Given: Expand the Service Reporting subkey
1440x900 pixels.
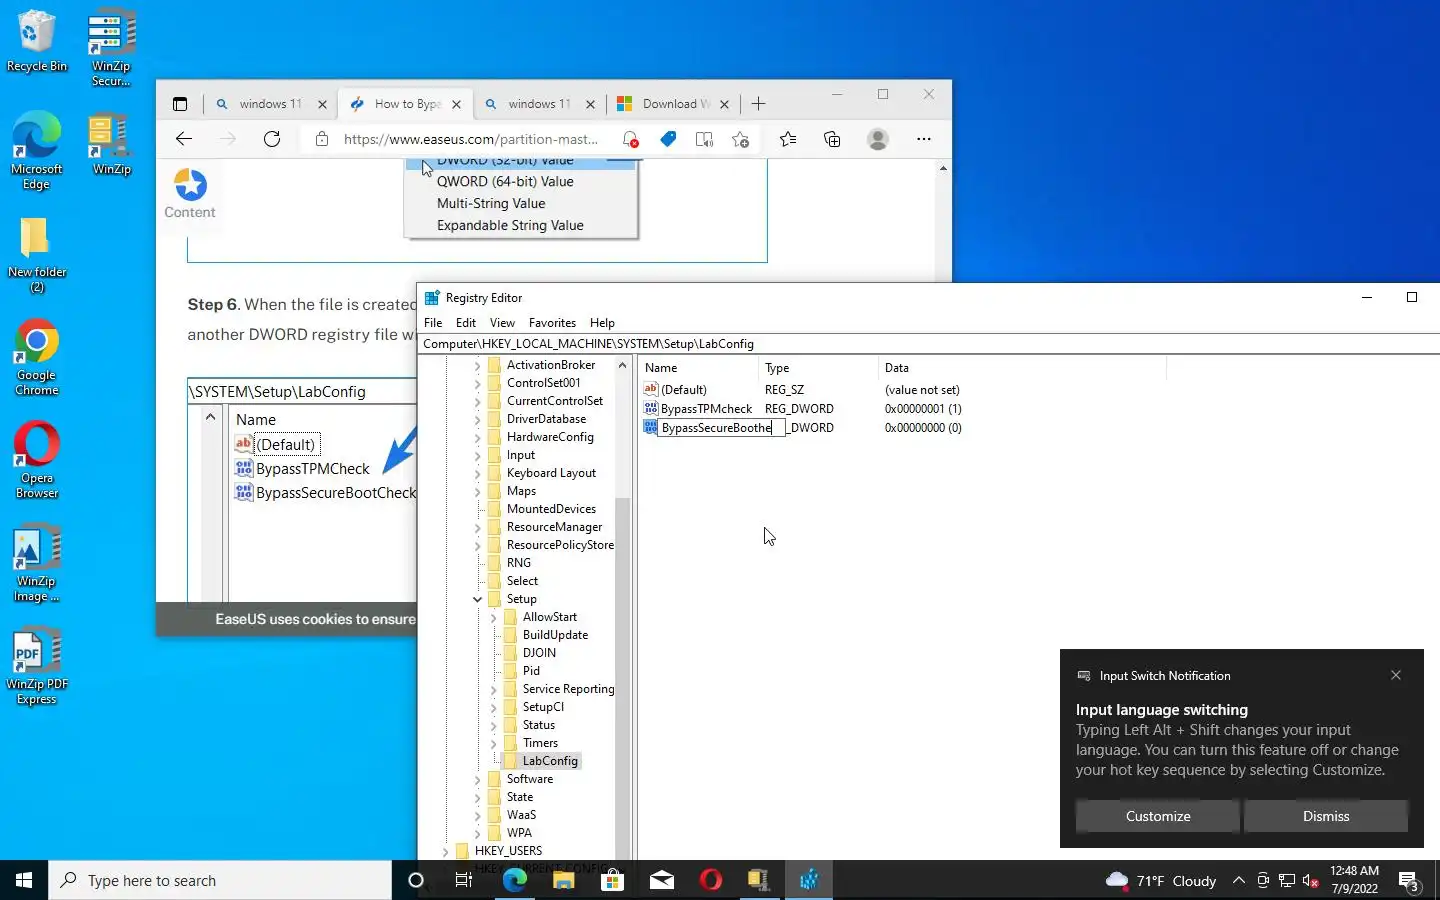Looking at the screenshot, I should tap(493, 690).
